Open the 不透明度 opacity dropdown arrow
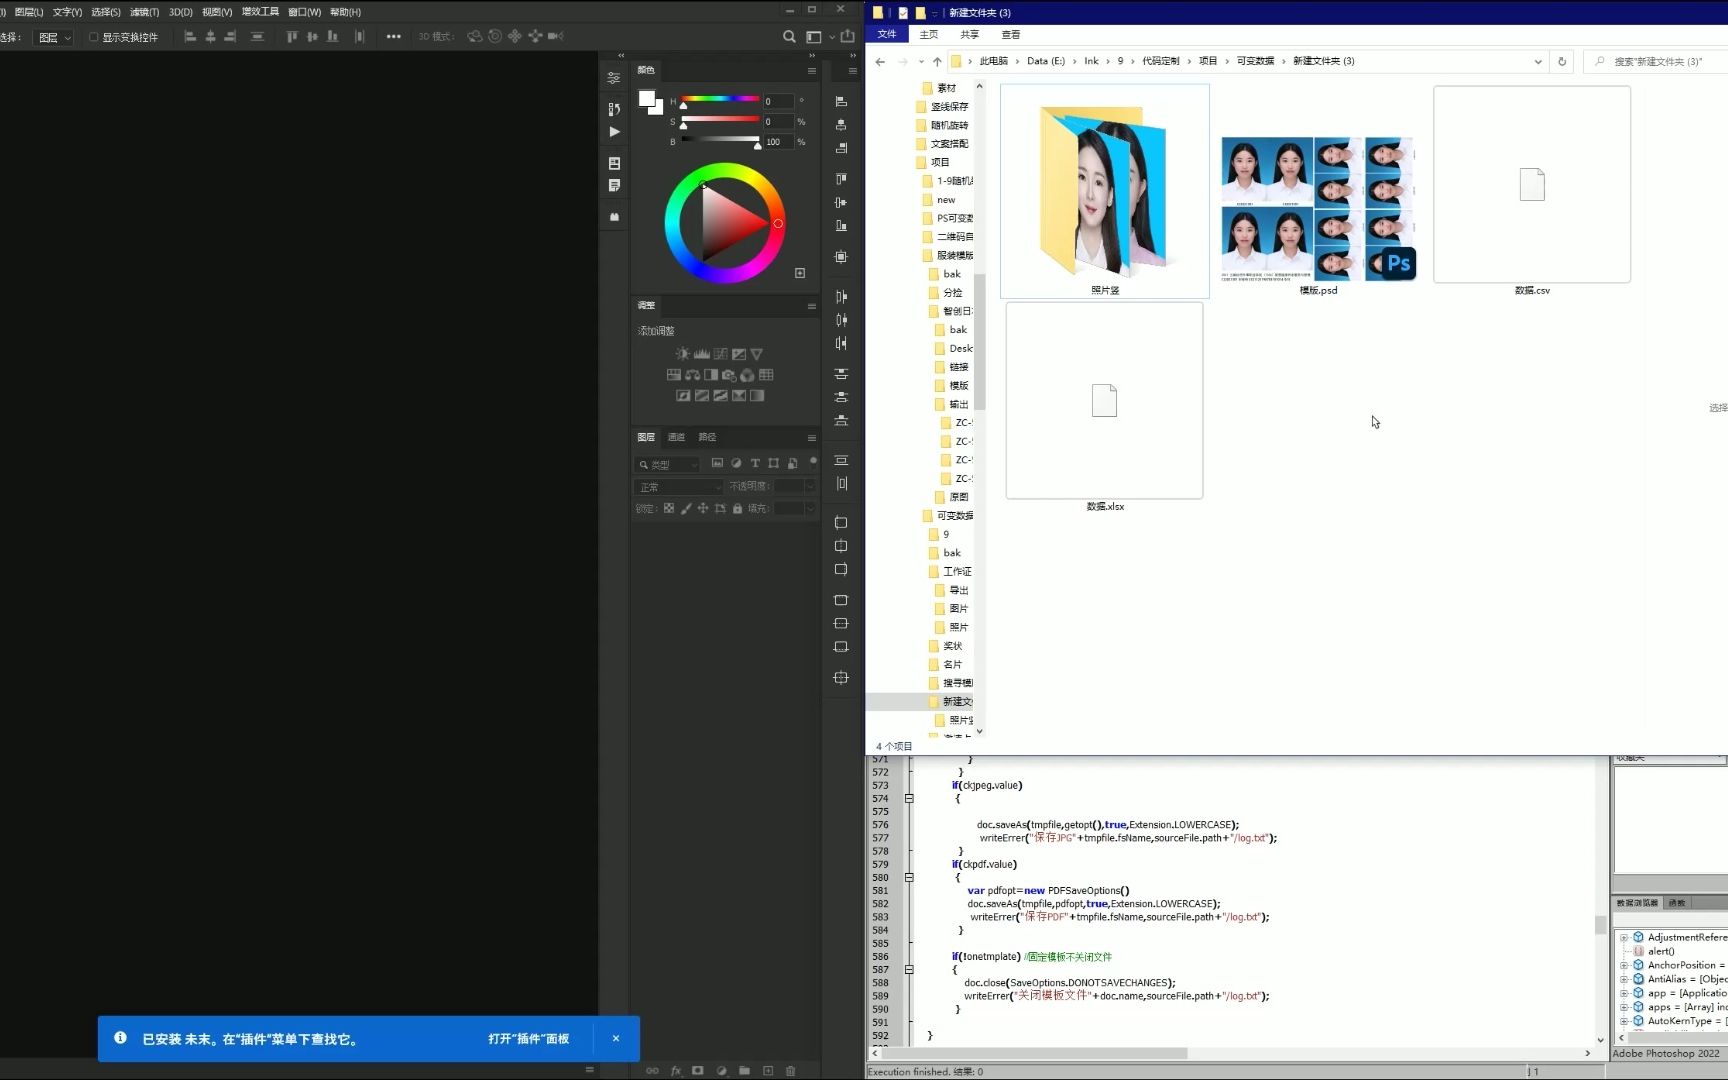 809,487
